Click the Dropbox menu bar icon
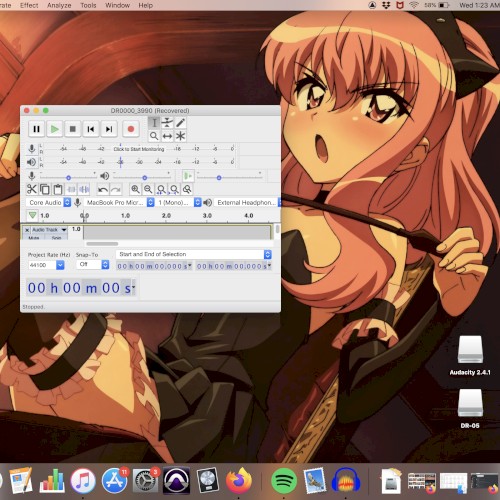This screenshot has width=500, height=500. pyautogui.click(x=386, y=5)
